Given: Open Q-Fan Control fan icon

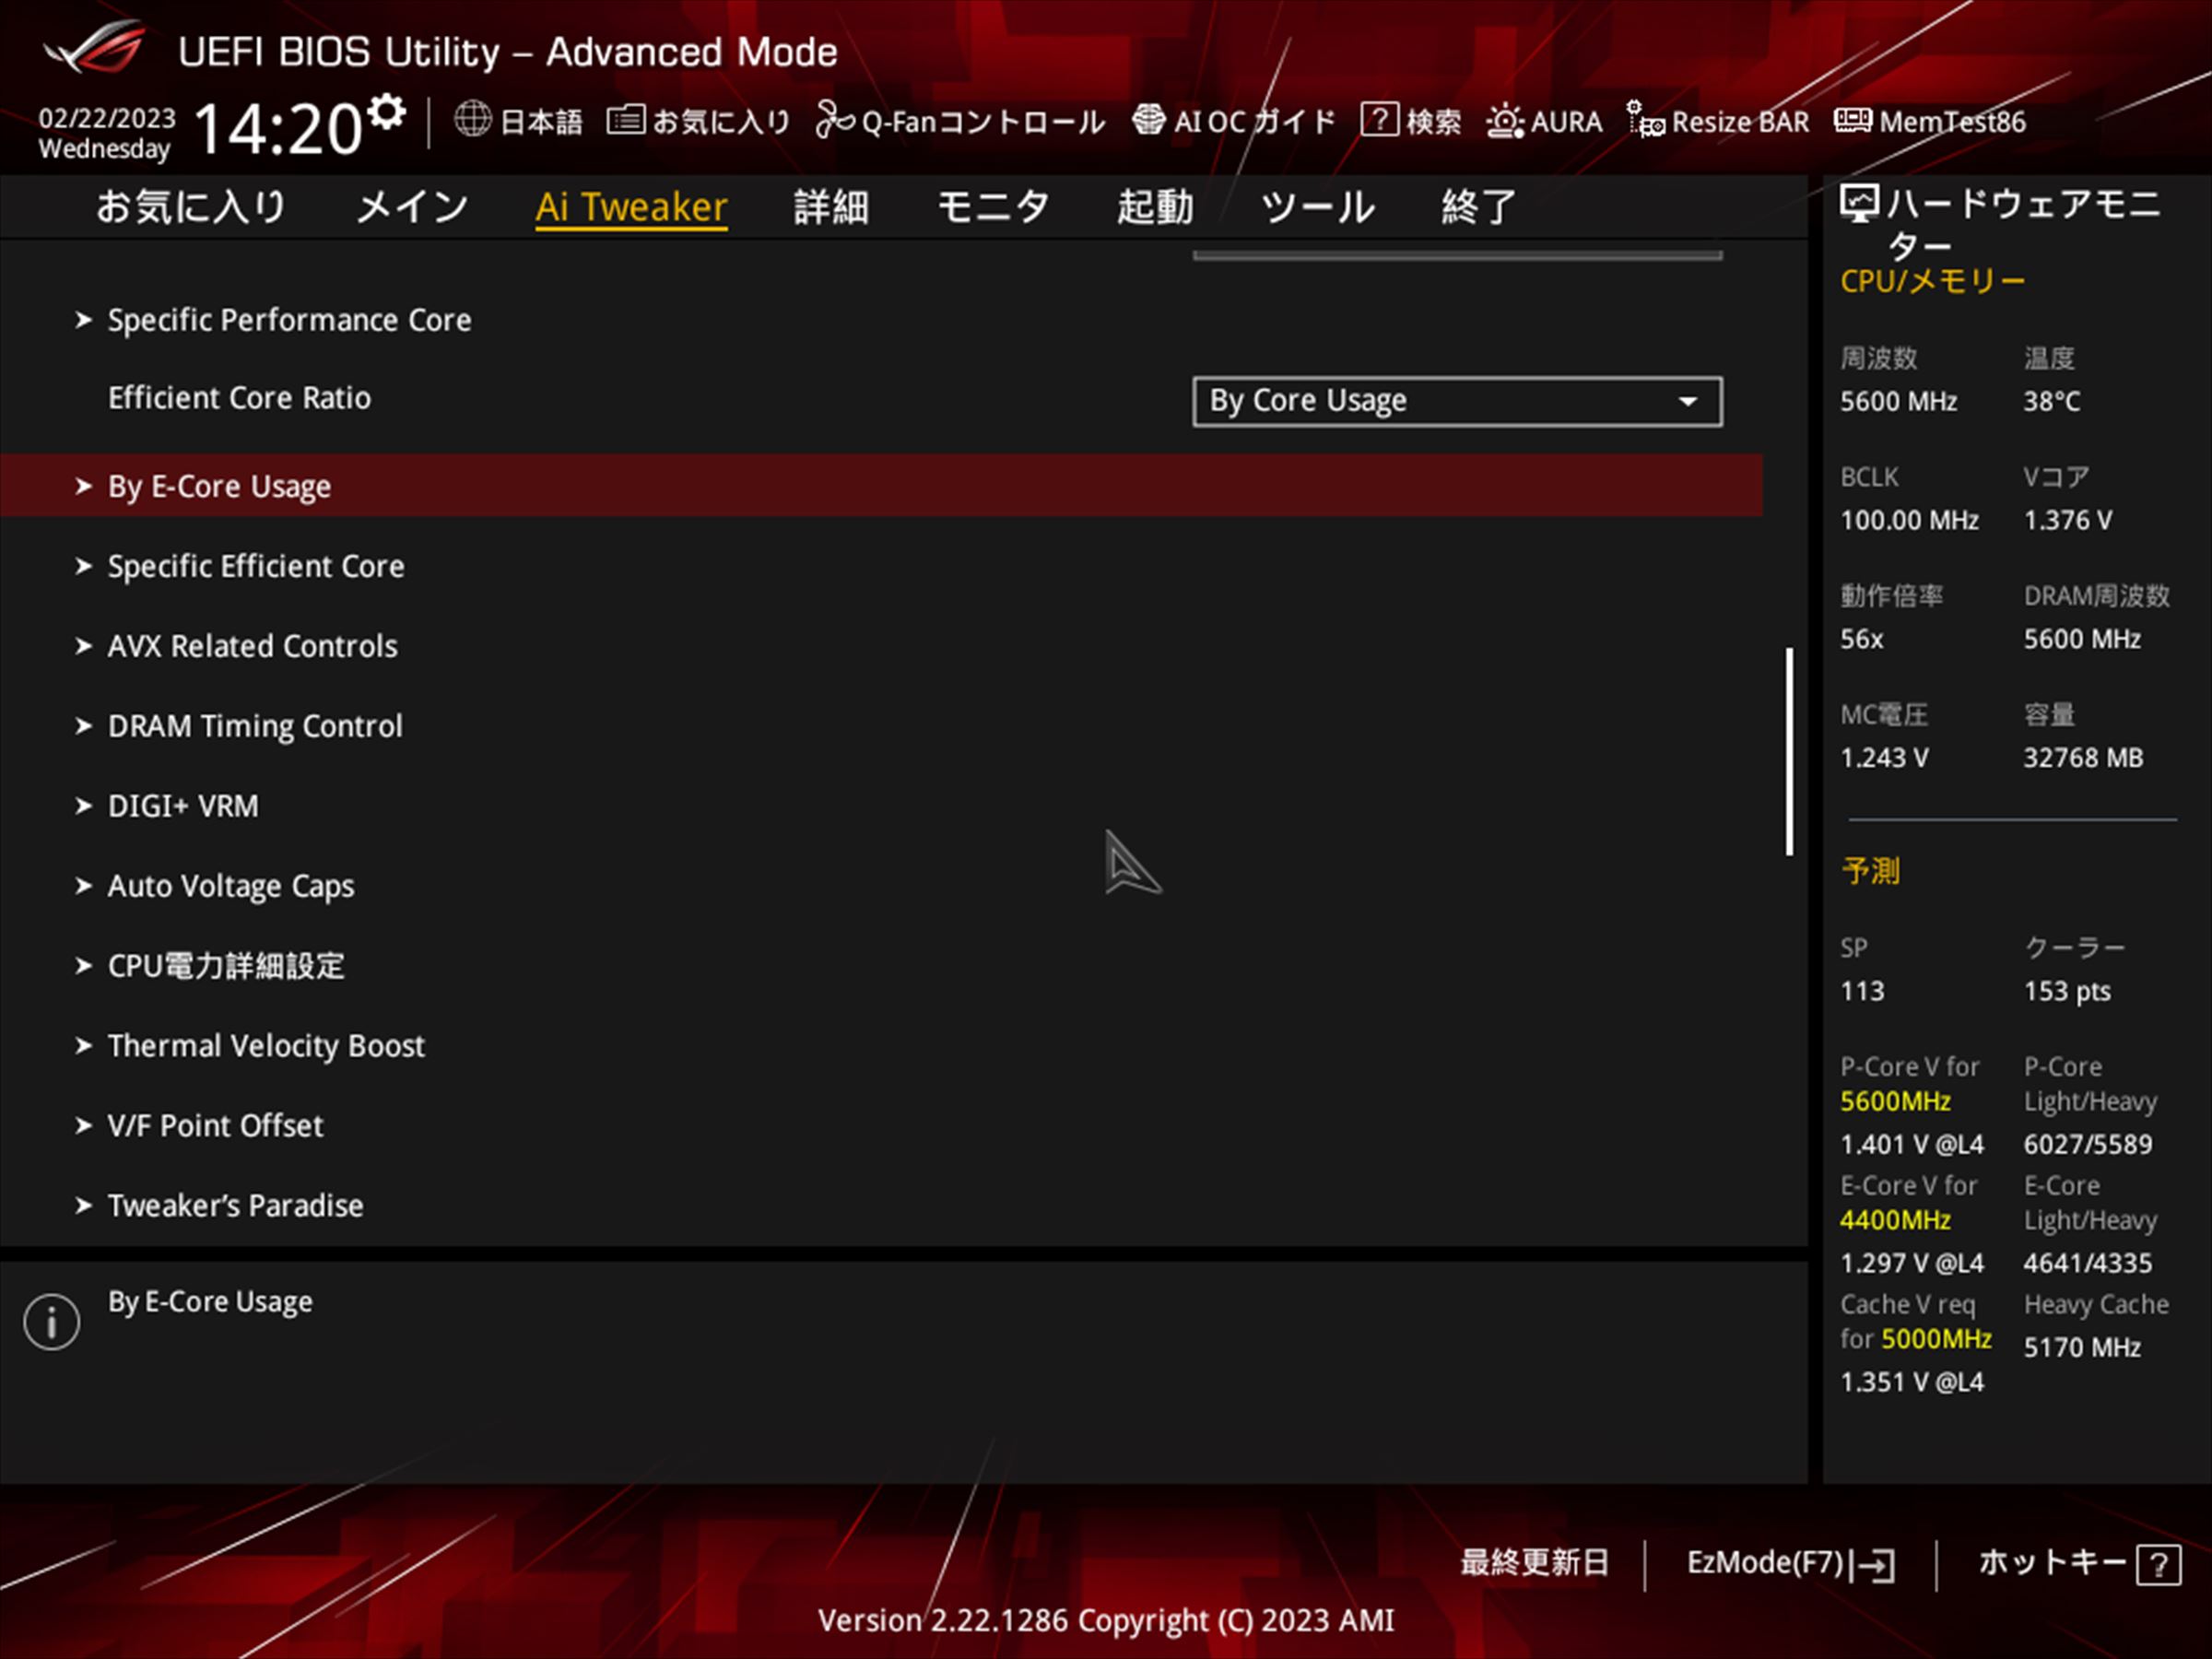Looking at the screenshot, I should coord(833,120).
